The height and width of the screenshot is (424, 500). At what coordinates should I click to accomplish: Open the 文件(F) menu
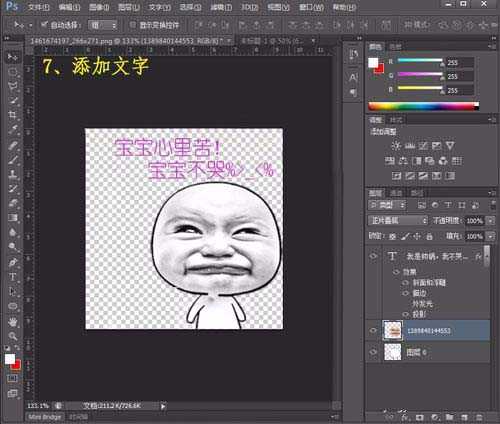39,7
